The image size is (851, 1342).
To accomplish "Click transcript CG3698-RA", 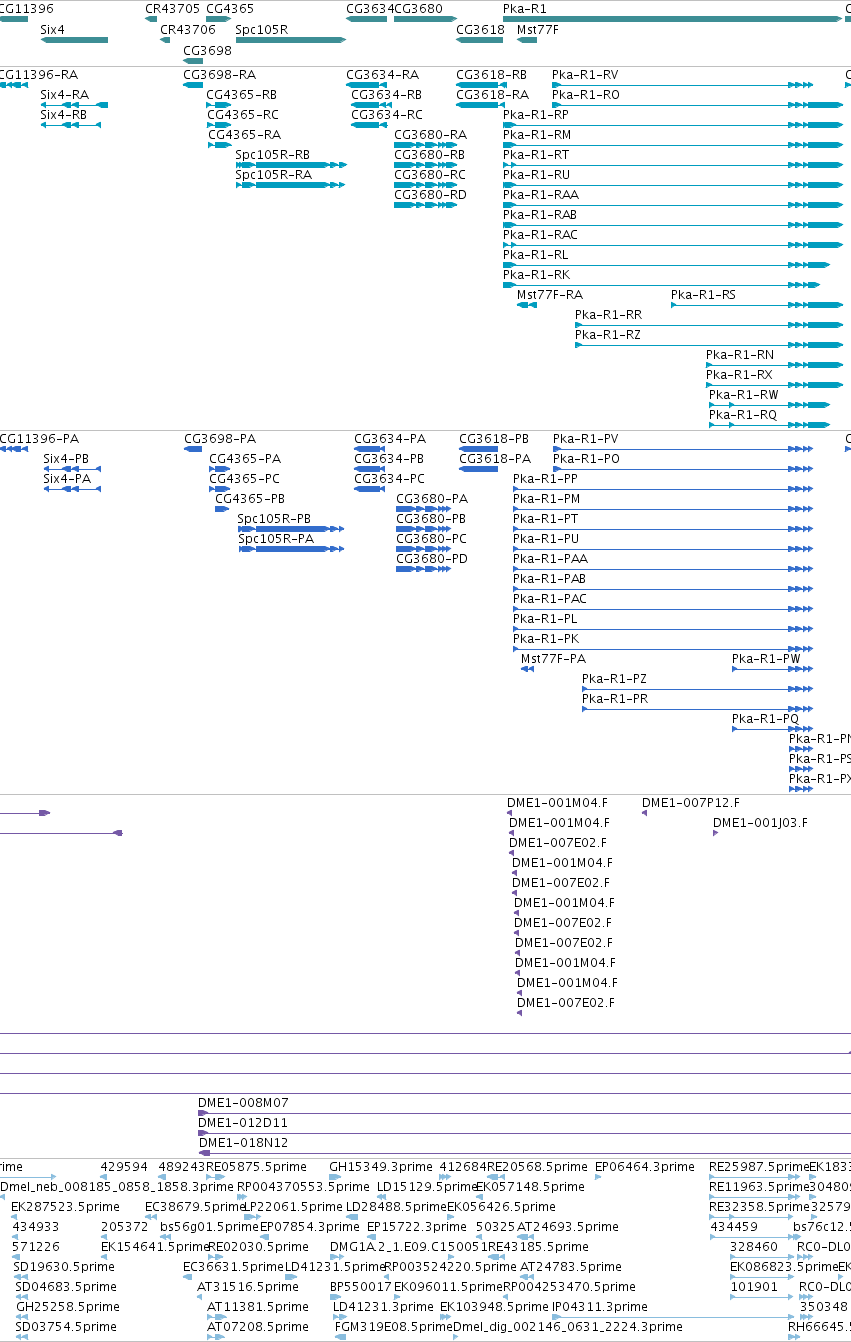I will click(219, 75).
